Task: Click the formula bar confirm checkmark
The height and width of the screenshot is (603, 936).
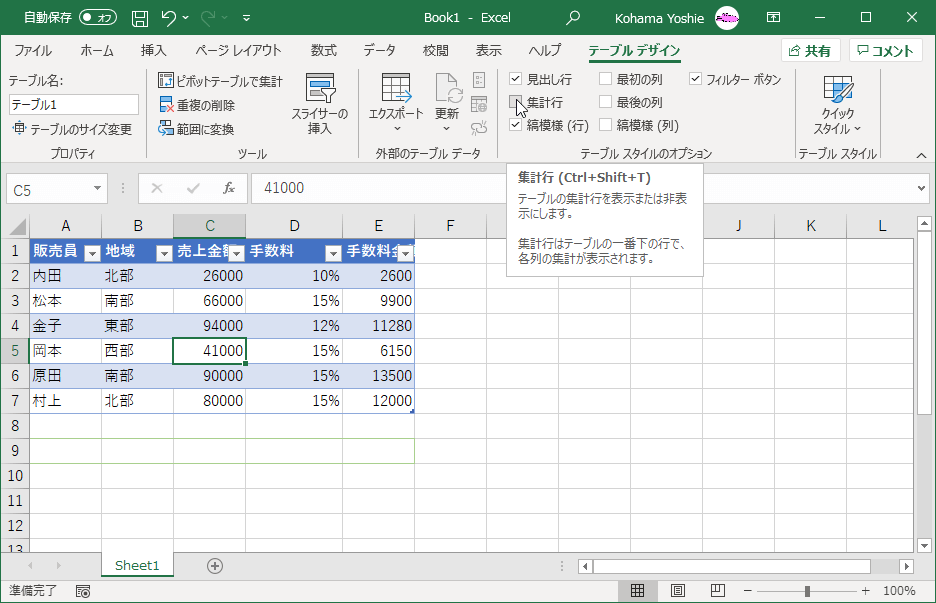Action: coord(193,189)
